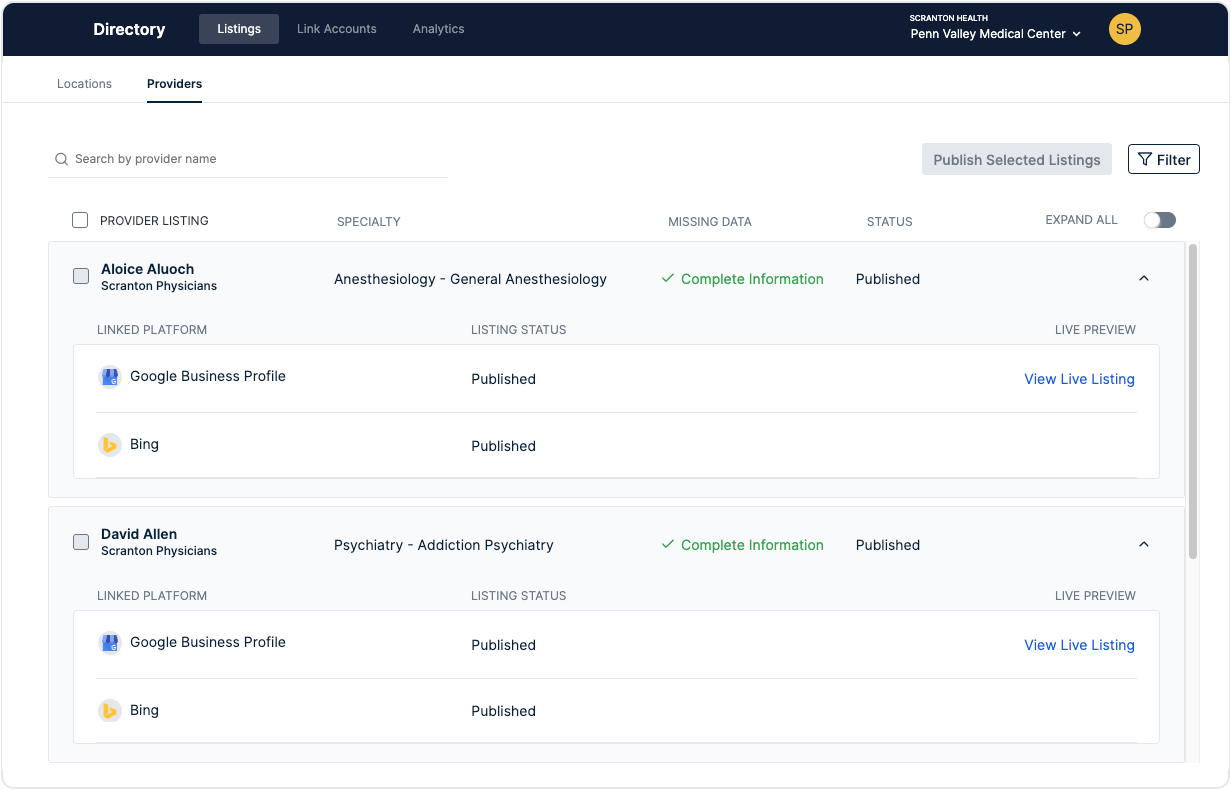Click the Bing icon under Aloice Aluoch
The image size is (1231, 790).
tap(110, 445)
